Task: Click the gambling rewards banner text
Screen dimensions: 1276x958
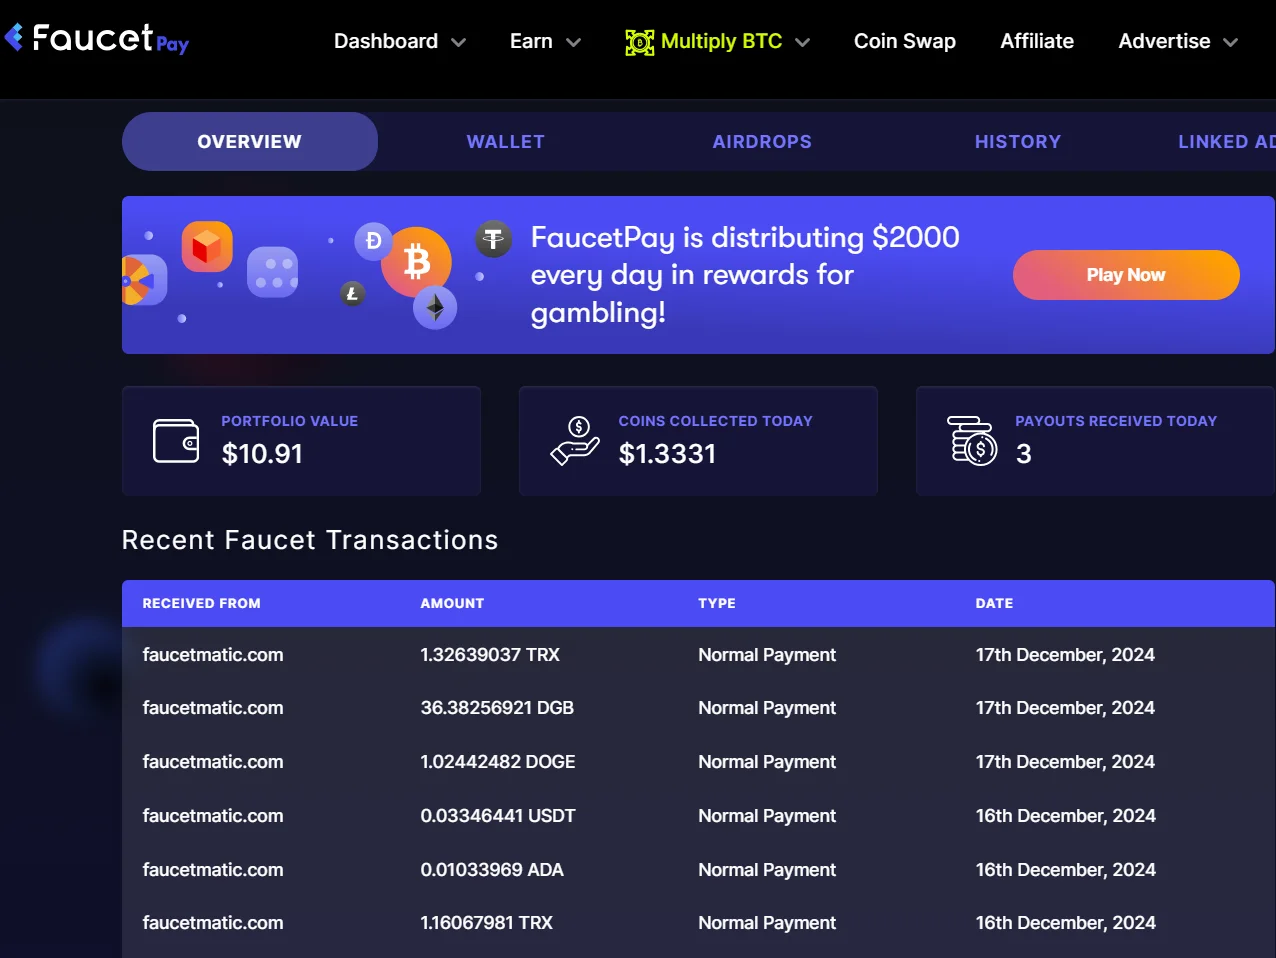Action: (x=745, y=275)
